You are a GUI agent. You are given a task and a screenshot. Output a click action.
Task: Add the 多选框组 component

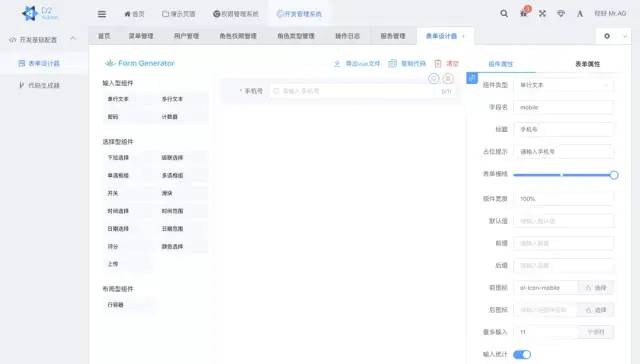coord(182,175)
